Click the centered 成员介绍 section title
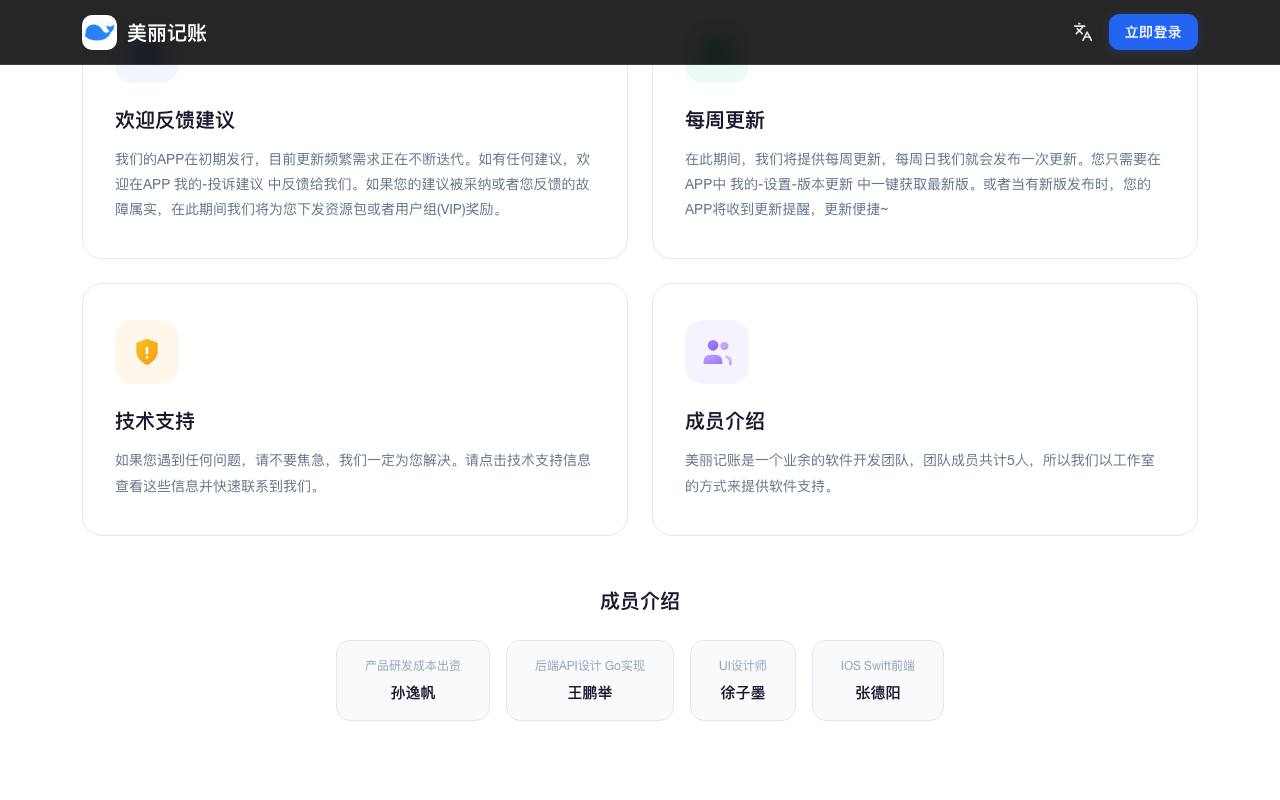 point(640,601)
